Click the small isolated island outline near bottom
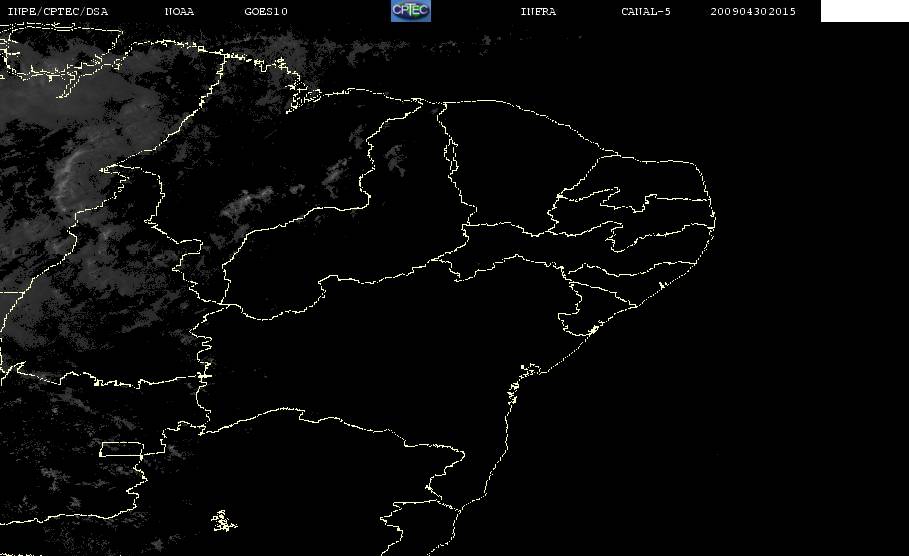The image size is (909, 556). [x=223, y=521]
